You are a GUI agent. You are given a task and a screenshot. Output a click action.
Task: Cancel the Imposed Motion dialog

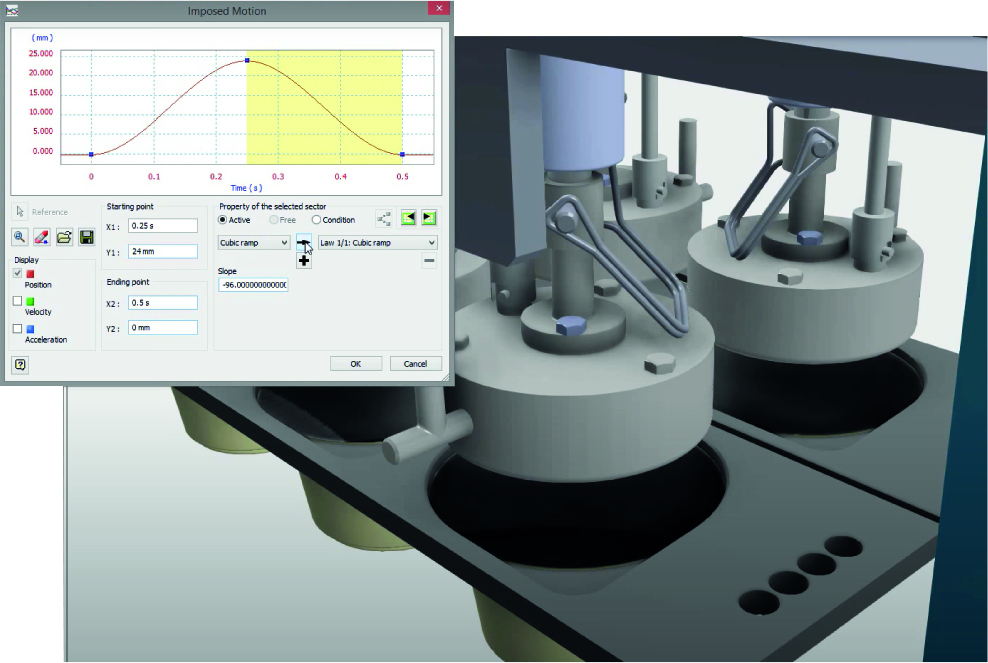click(x=415, y=364)
